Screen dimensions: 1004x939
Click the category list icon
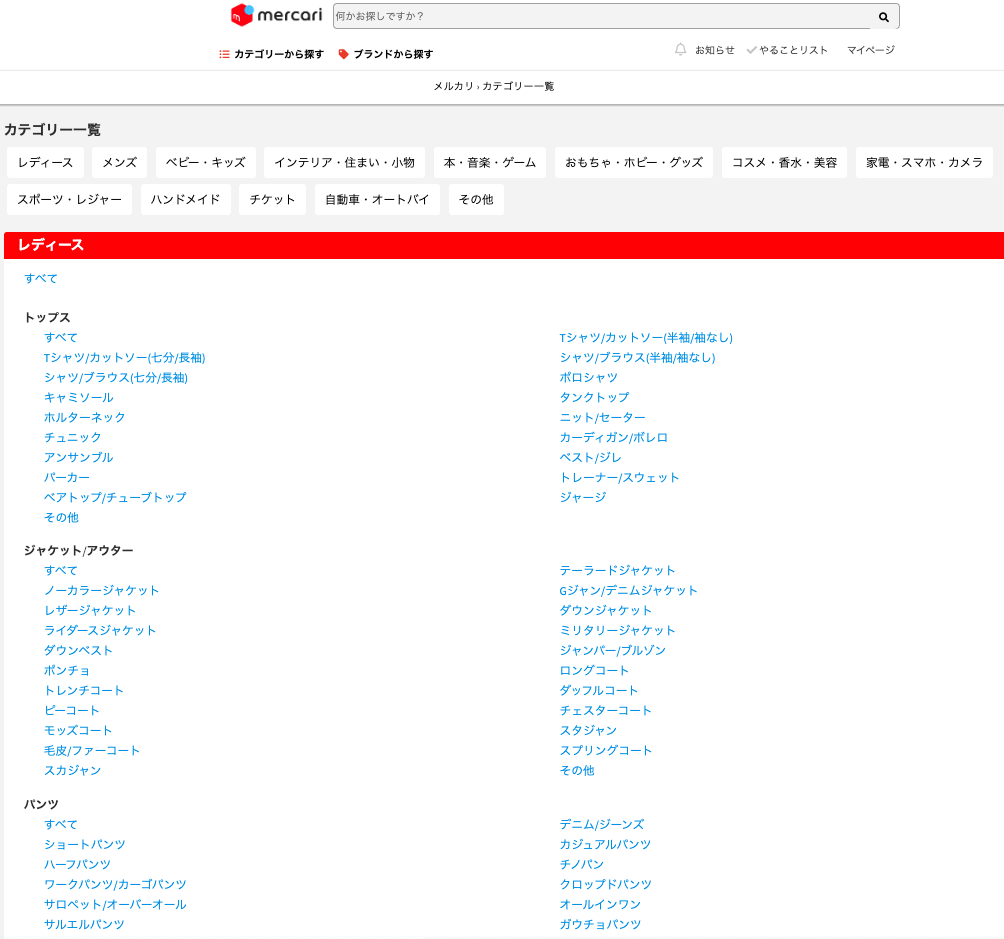click(x=224, y=54)
